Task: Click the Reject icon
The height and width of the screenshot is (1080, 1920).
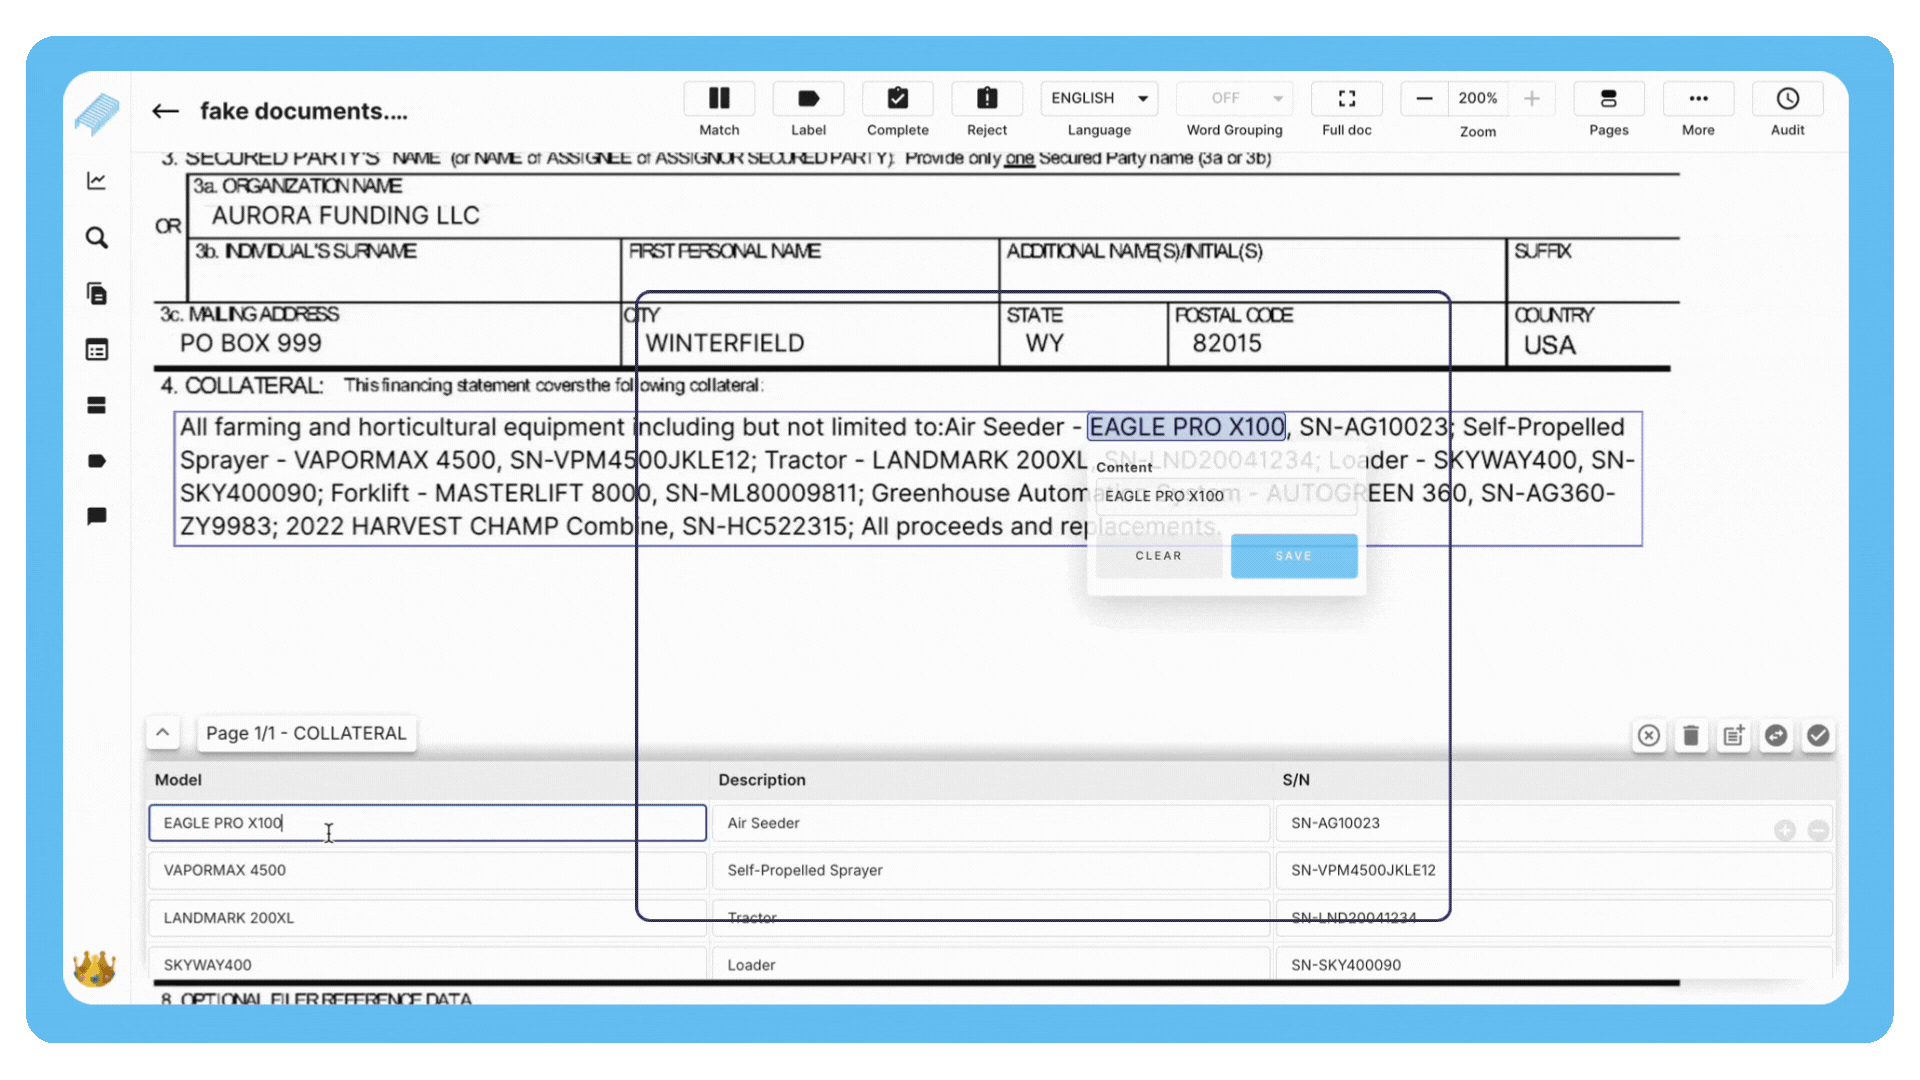Action: point(987,98)
